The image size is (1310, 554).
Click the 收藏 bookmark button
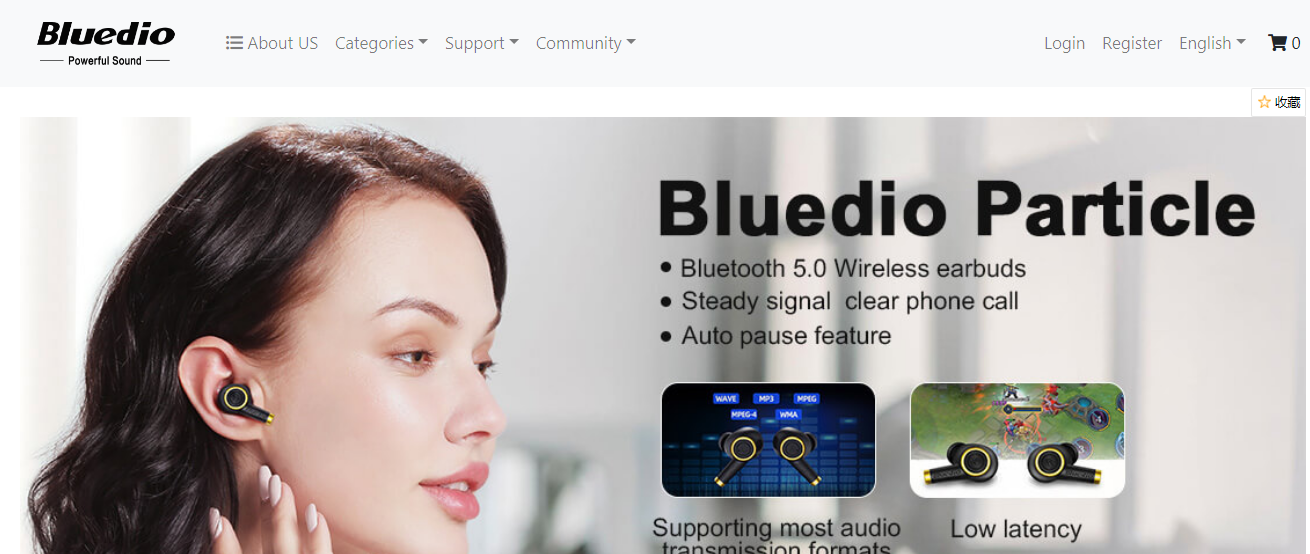point(1278,102)
